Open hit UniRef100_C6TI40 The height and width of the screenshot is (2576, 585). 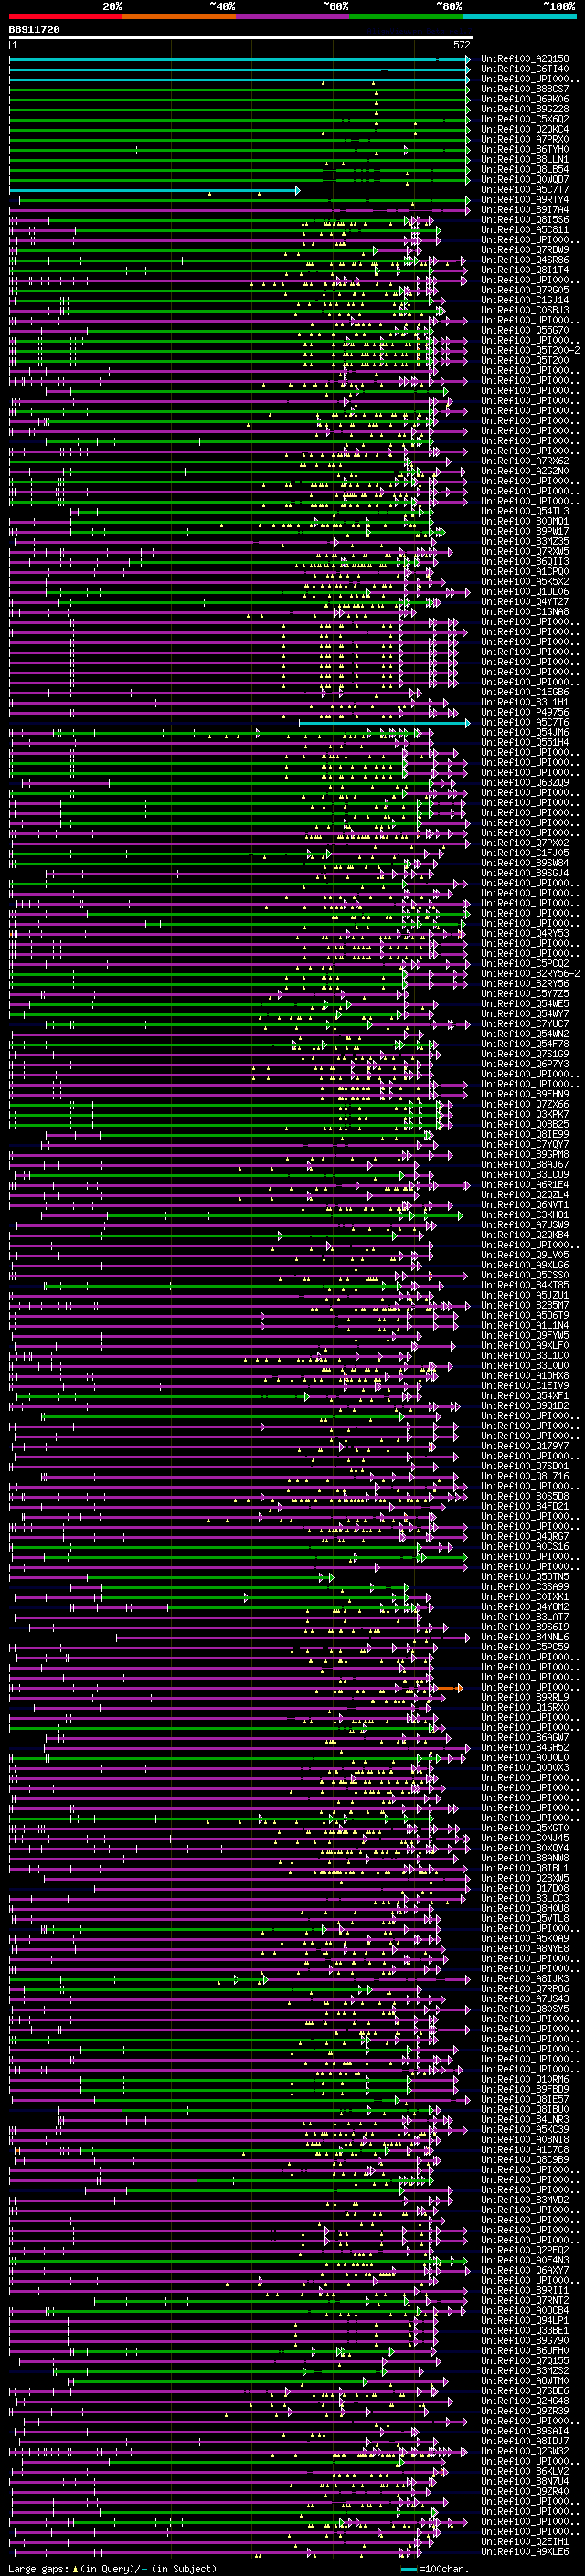[525, 69]
